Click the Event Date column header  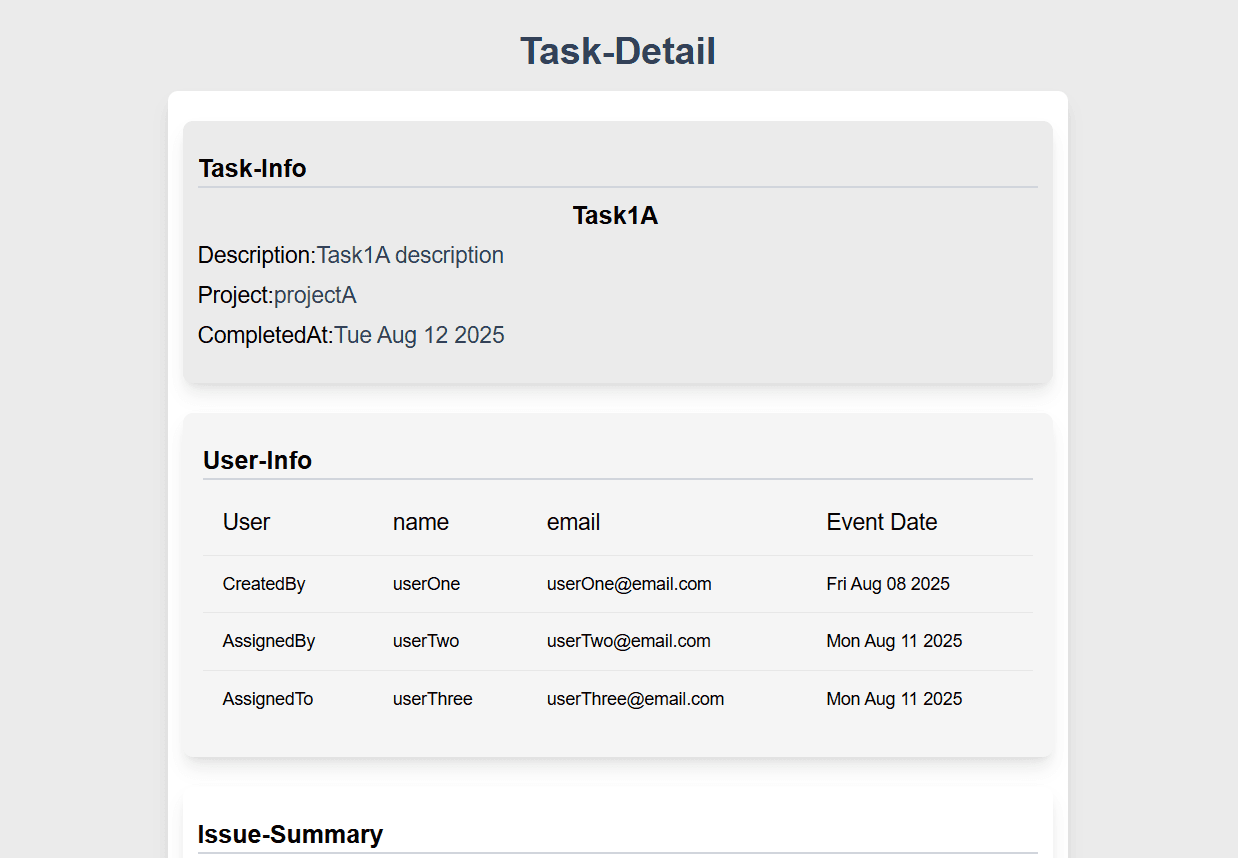[881, 522]
